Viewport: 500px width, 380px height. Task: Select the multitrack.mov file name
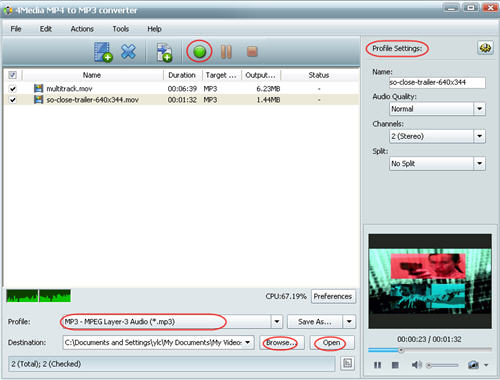click(69, 89)
